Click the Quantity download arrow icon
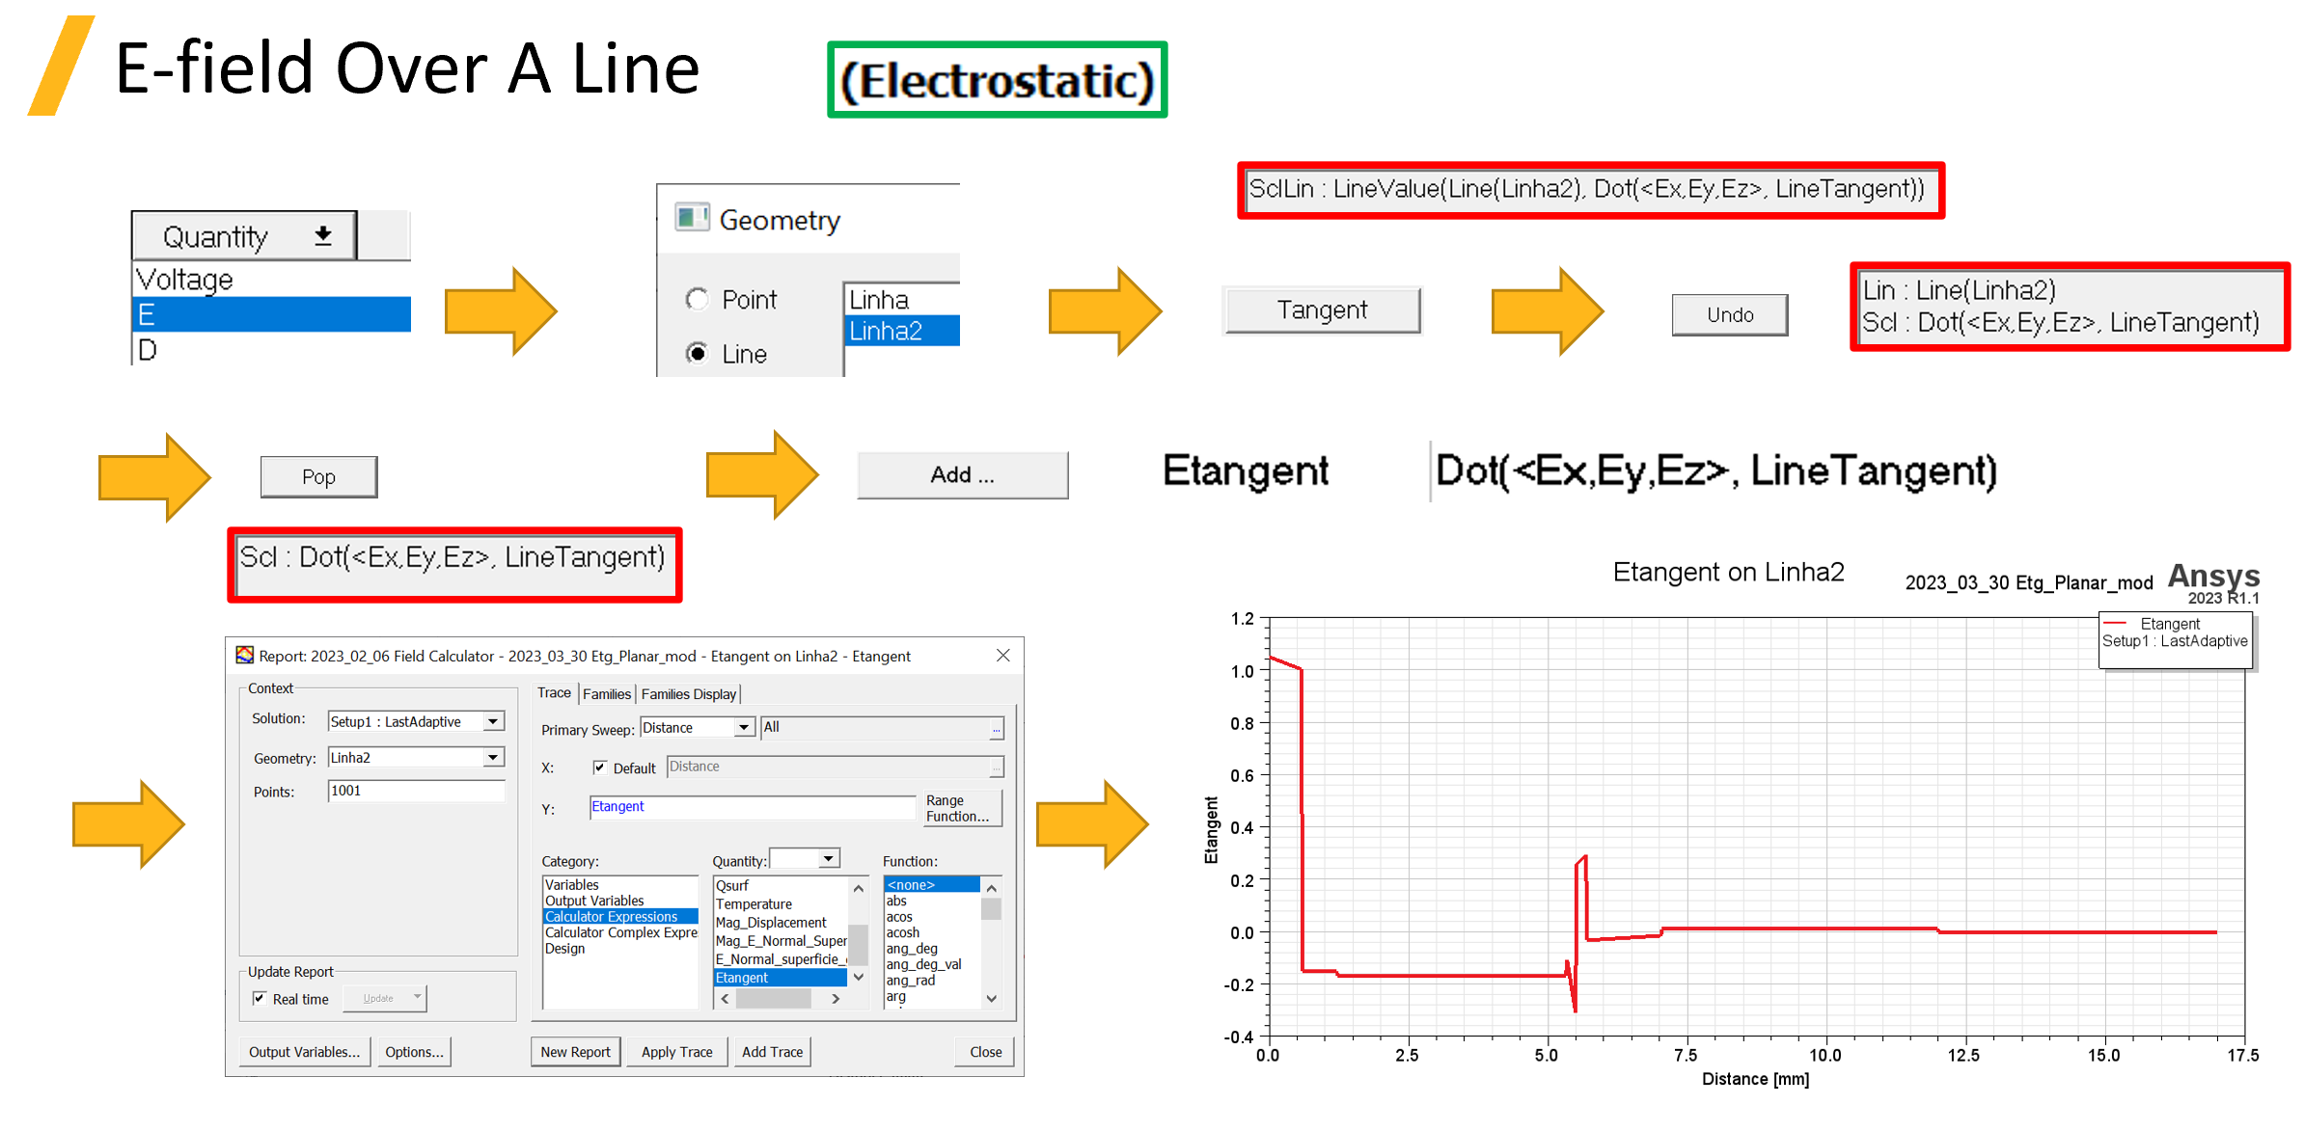 tap(323, 236)
